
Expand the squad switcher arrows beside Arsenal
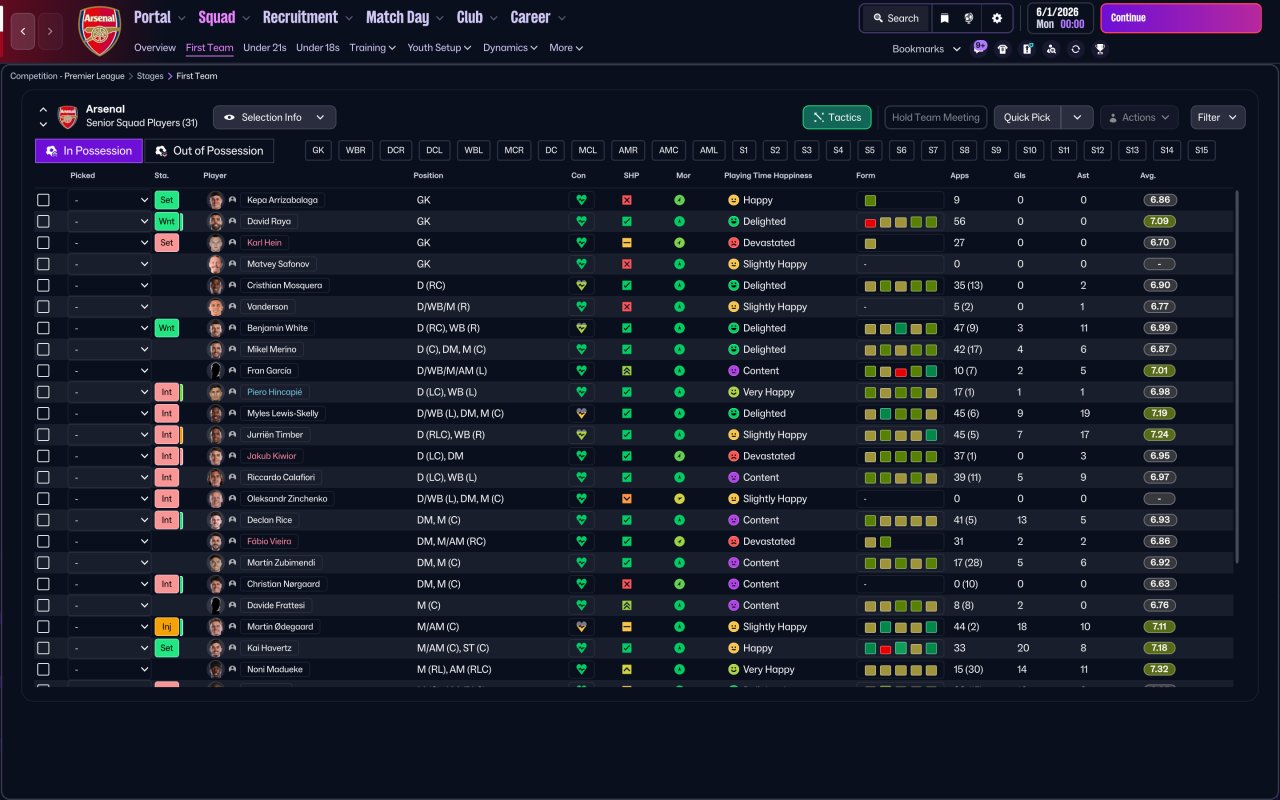coord(43,117)
